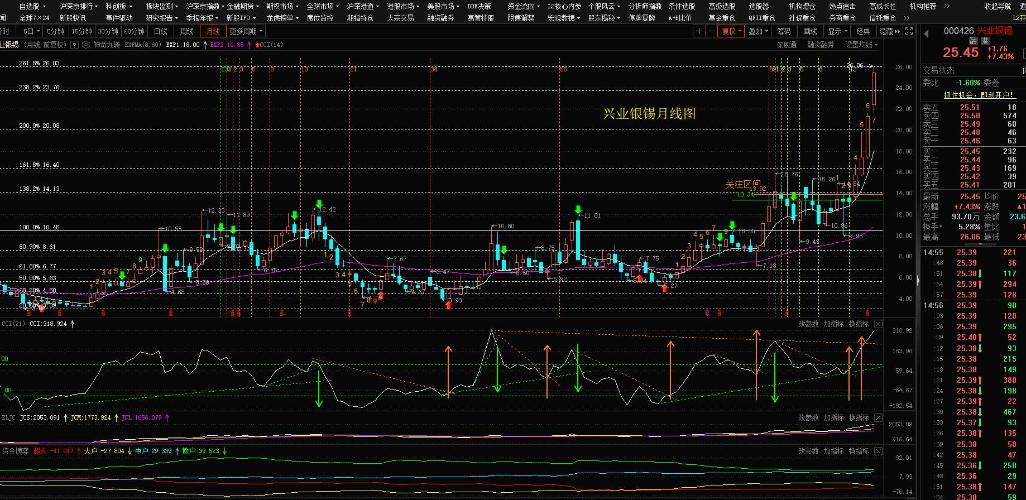Toggle 筹码 chip distribution view

pyautogui.click(x=784, y=31)
